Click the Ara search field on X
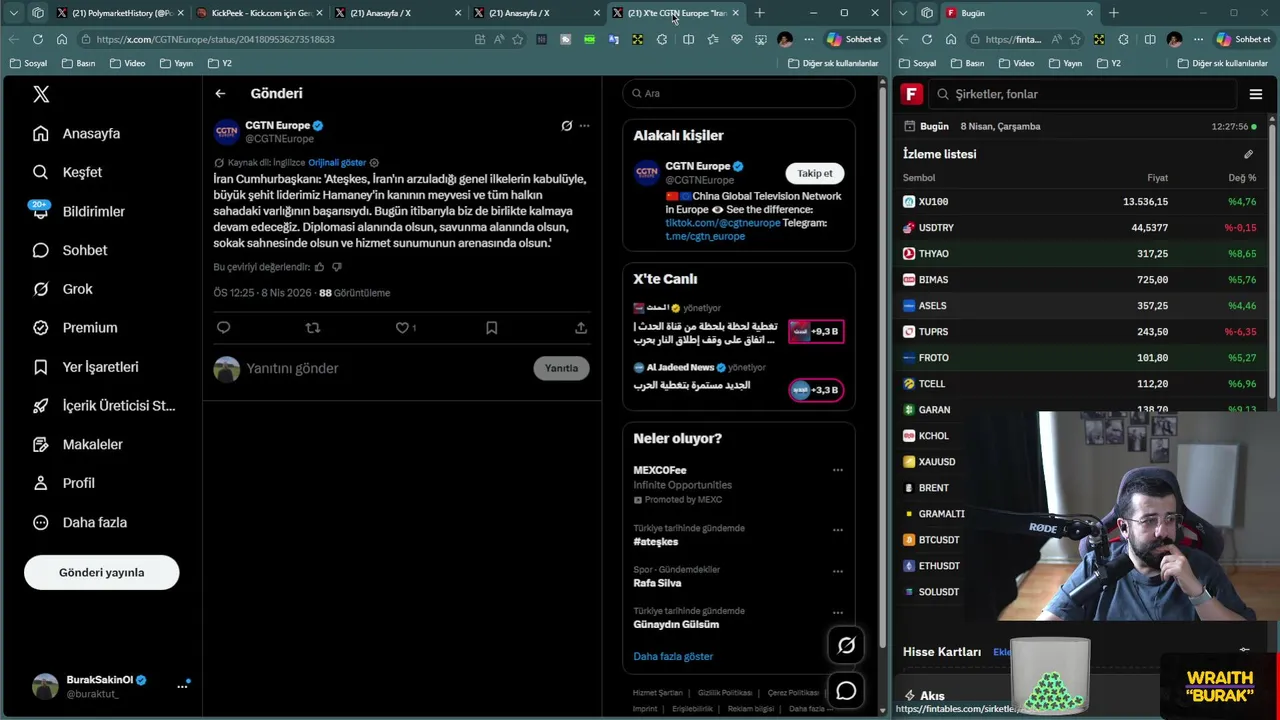Screen dimensions: 1280x720 pos(739,93)
